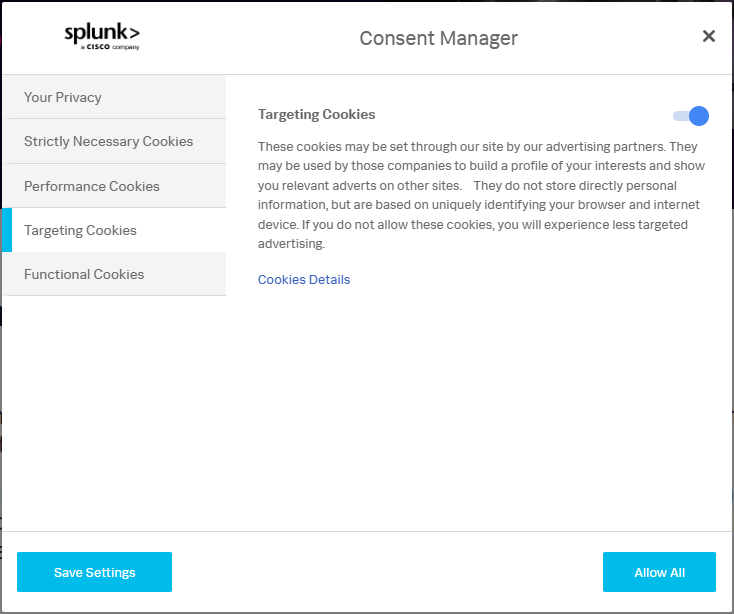Click the Consent Manager title text

point(439,38)
